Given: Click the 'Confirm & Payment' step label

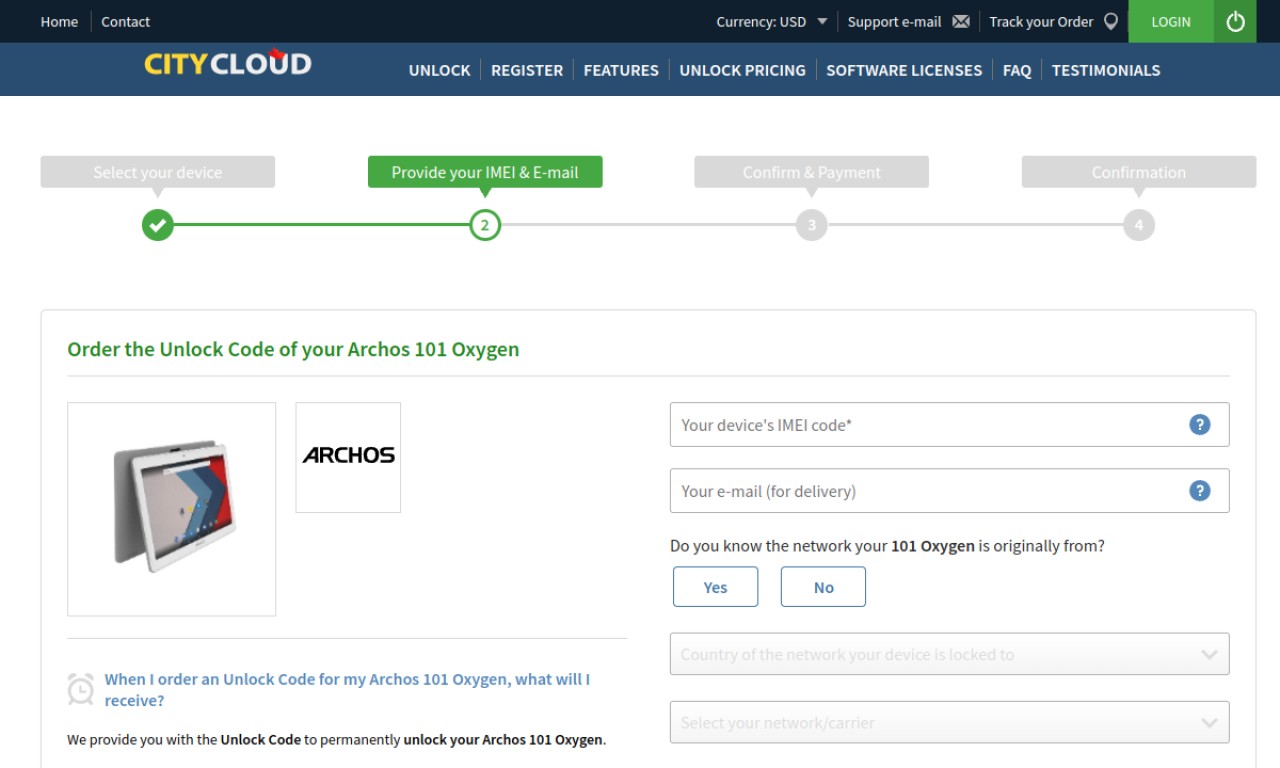Looking at the screenshot, I should tap(812, 172).
